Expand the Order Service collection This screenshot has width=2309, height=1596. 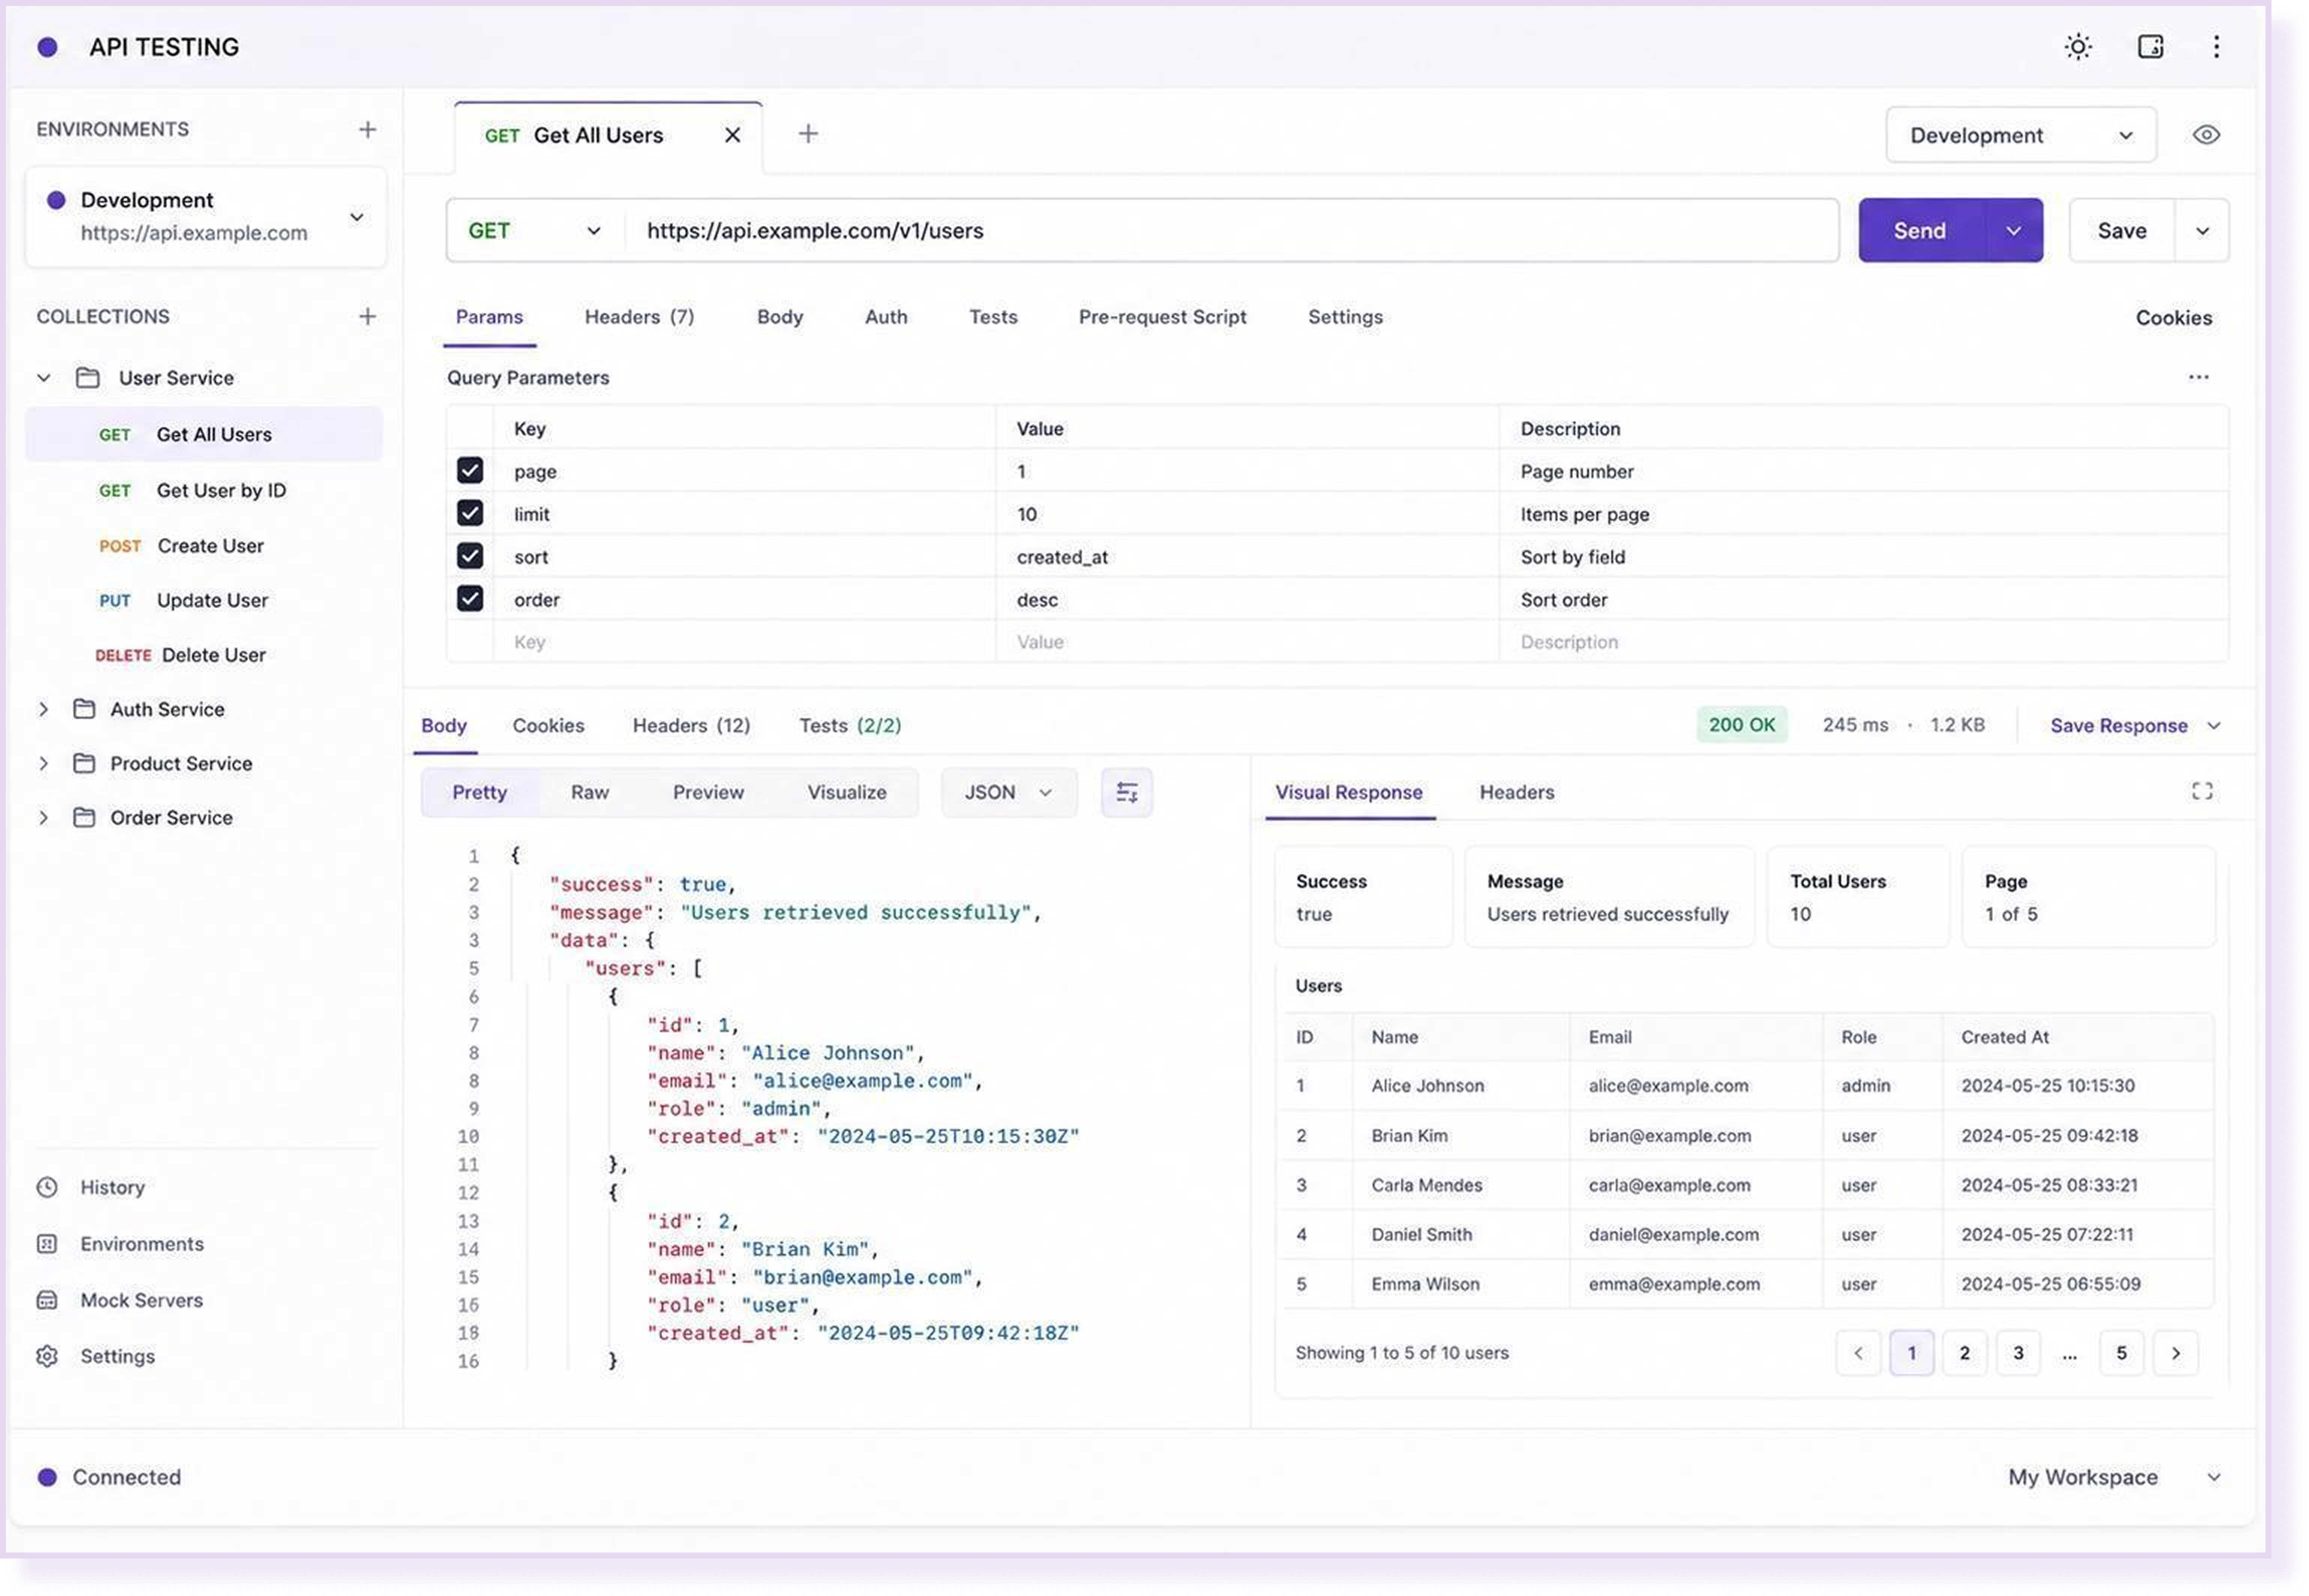(43, 818)
